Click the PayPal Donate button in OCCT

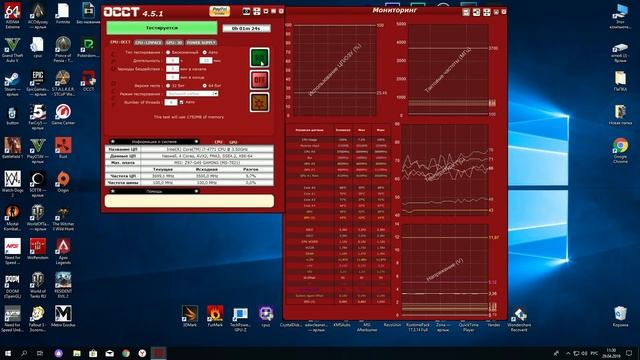pyautogui.click(x=220, y=11)
